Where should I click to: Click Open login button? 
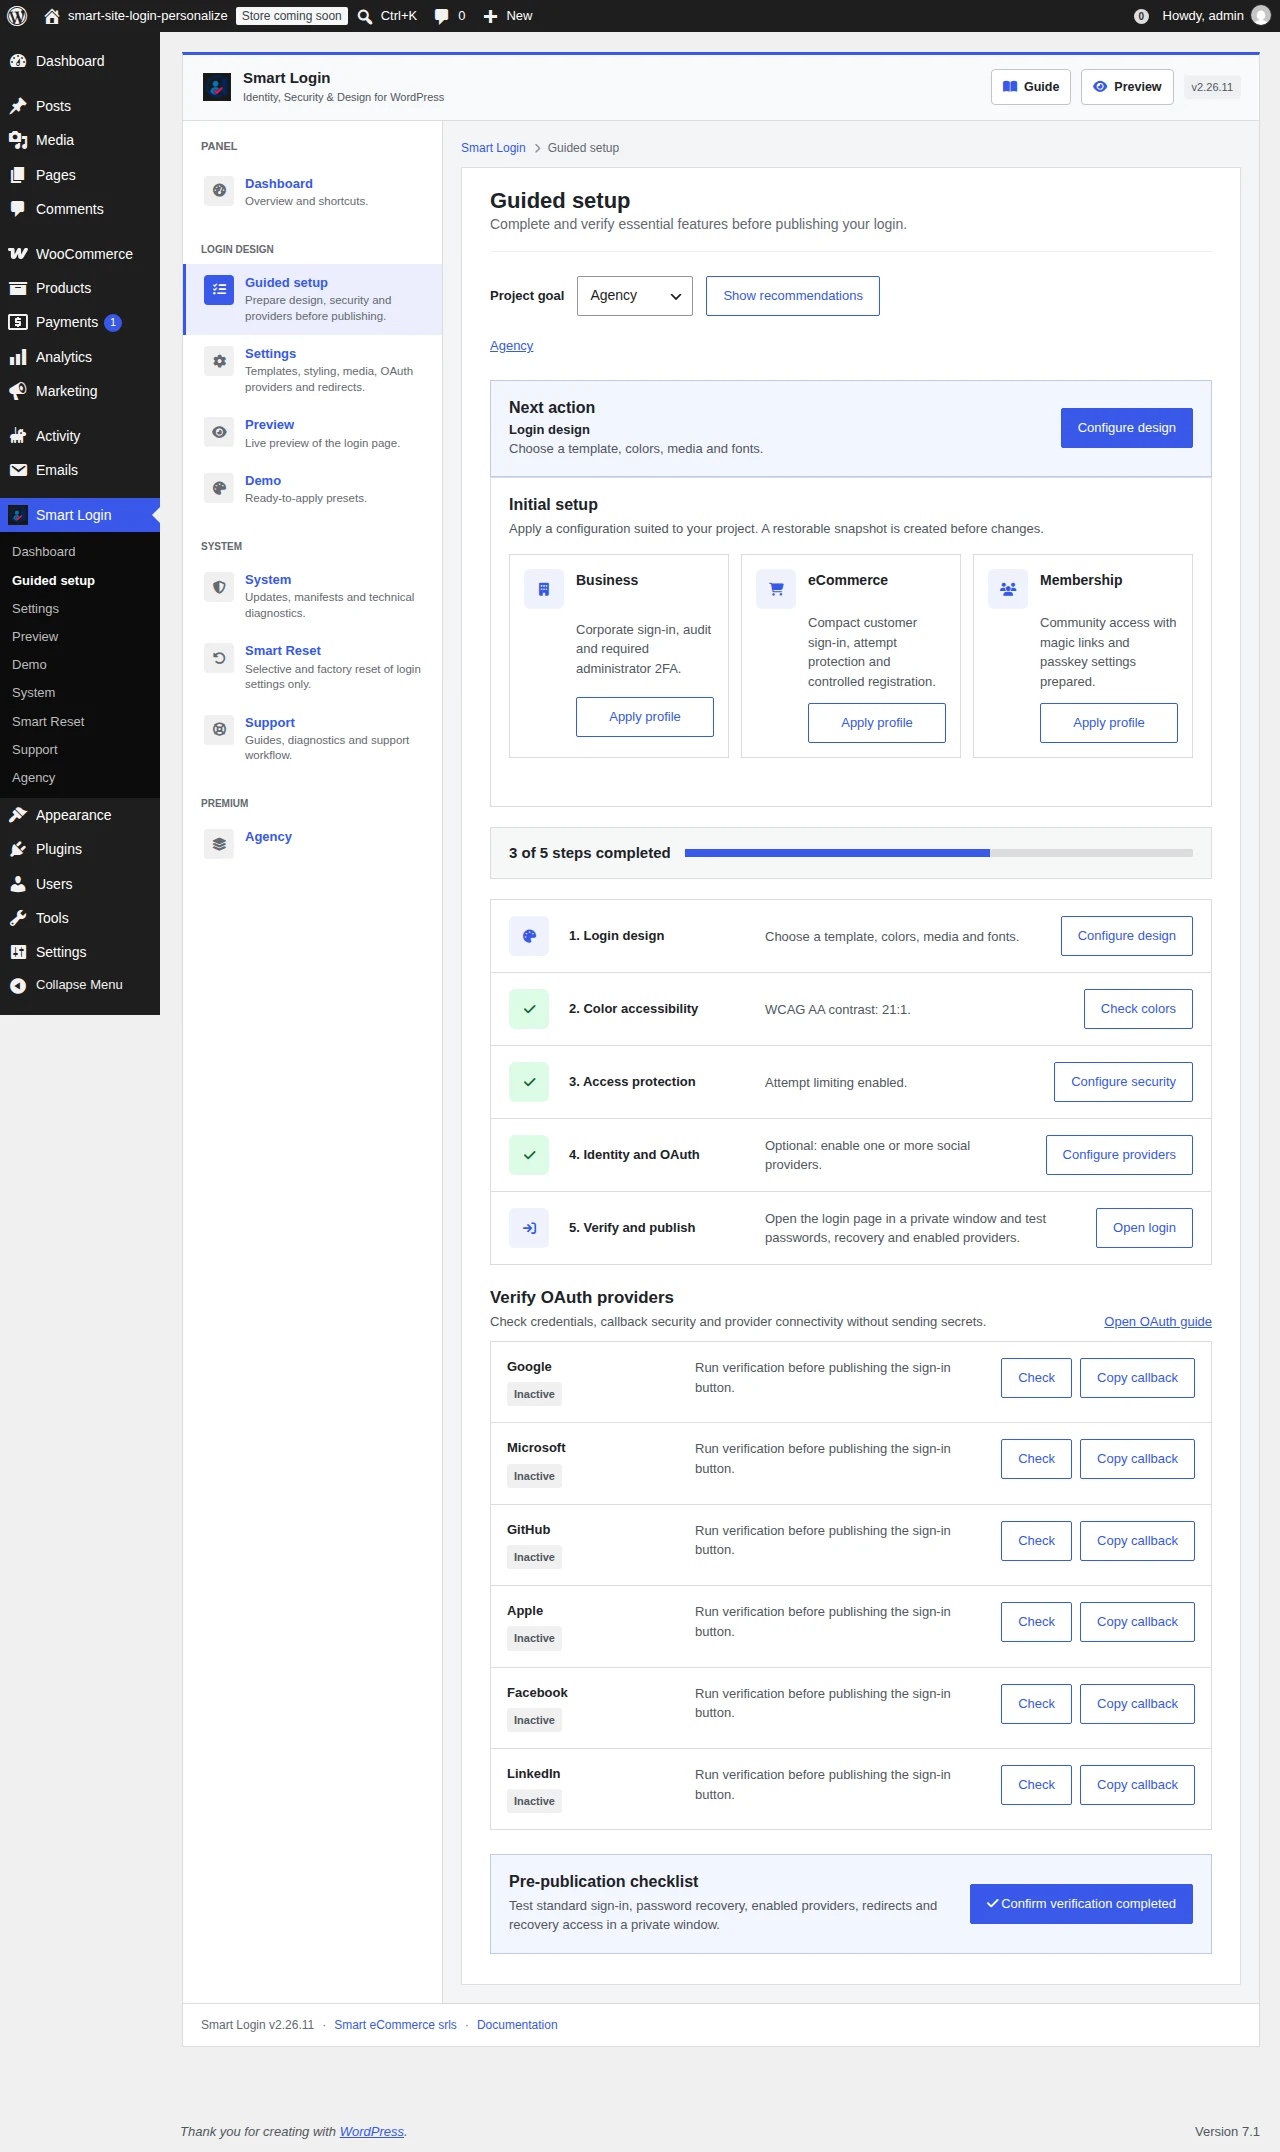tap(1144, 1228)
